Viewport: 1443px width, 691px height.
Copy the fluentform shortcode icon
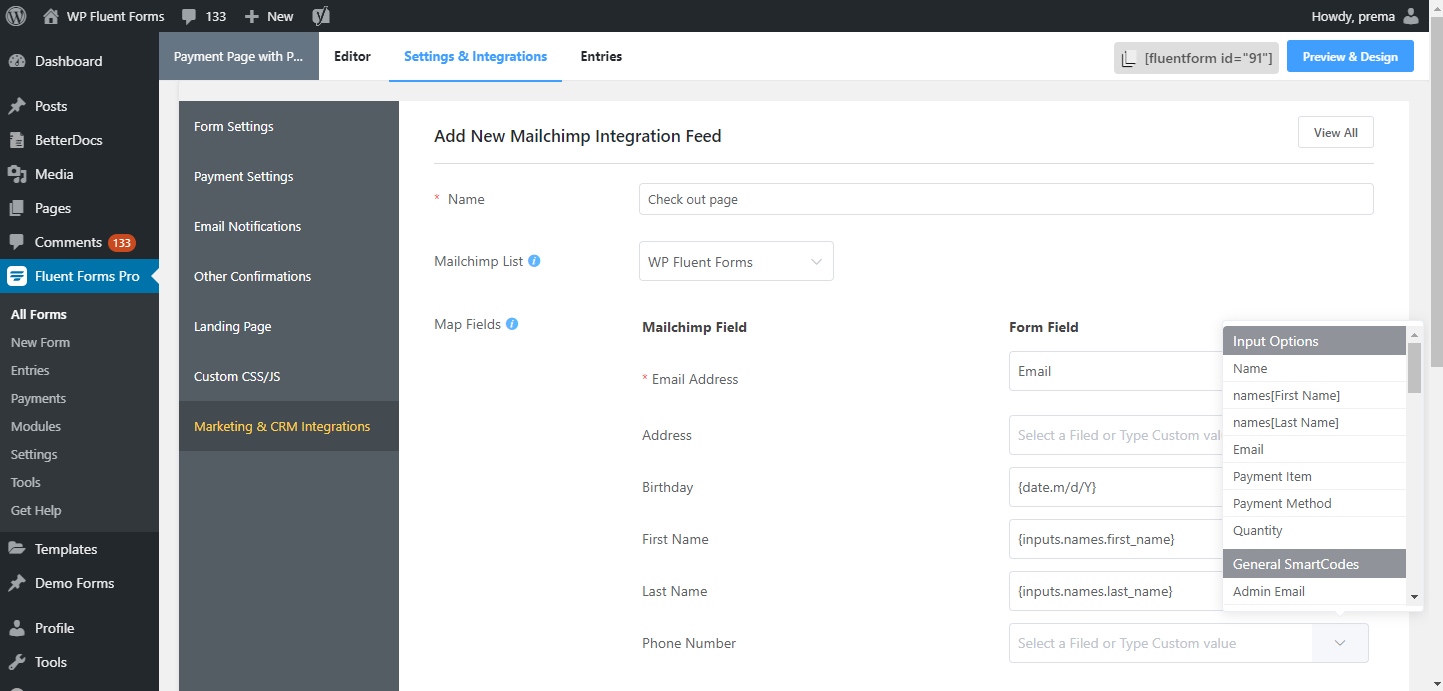1129,58
